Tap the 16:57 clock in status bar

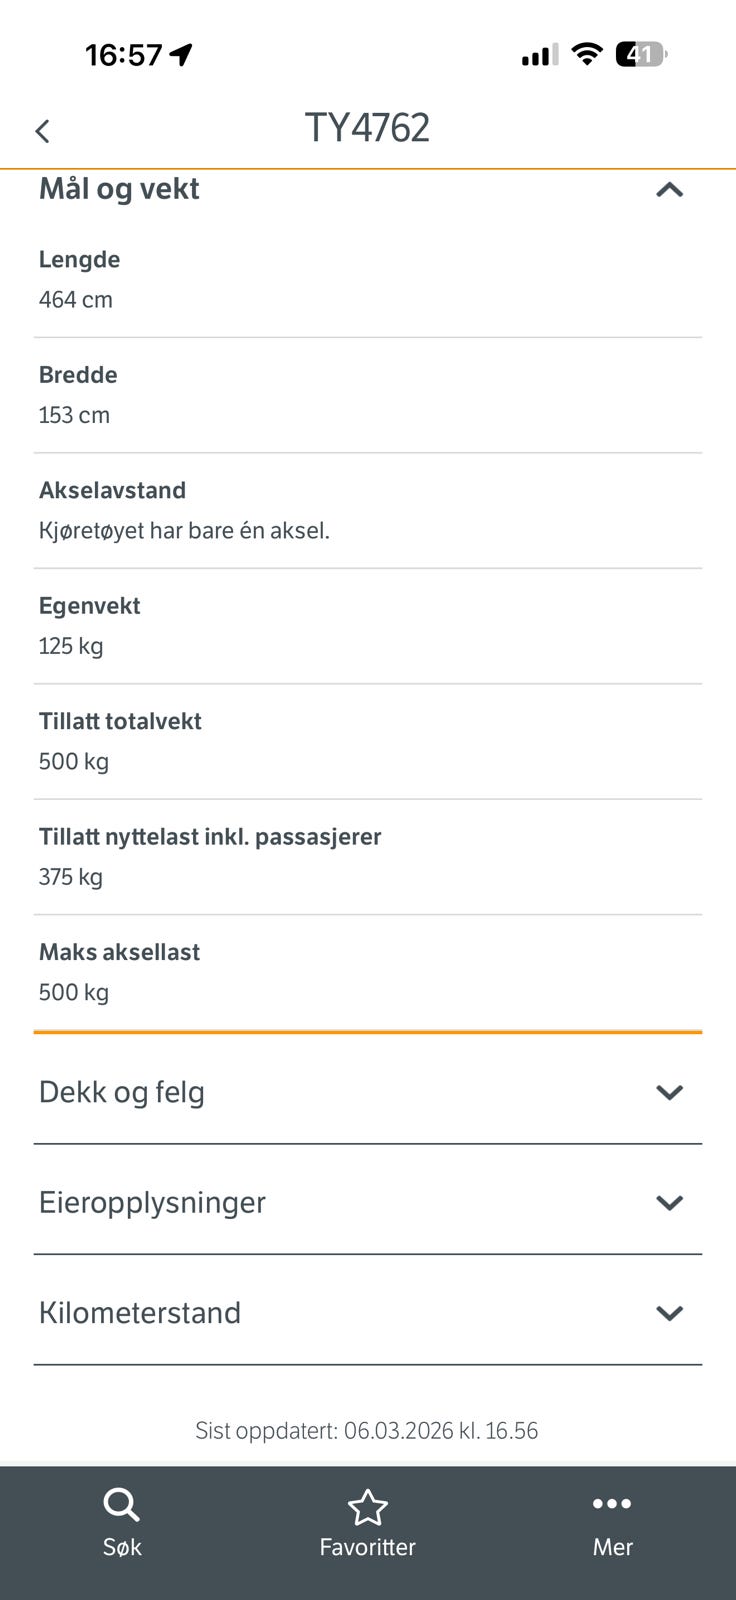pyautogui.click(x=123, y=55)
